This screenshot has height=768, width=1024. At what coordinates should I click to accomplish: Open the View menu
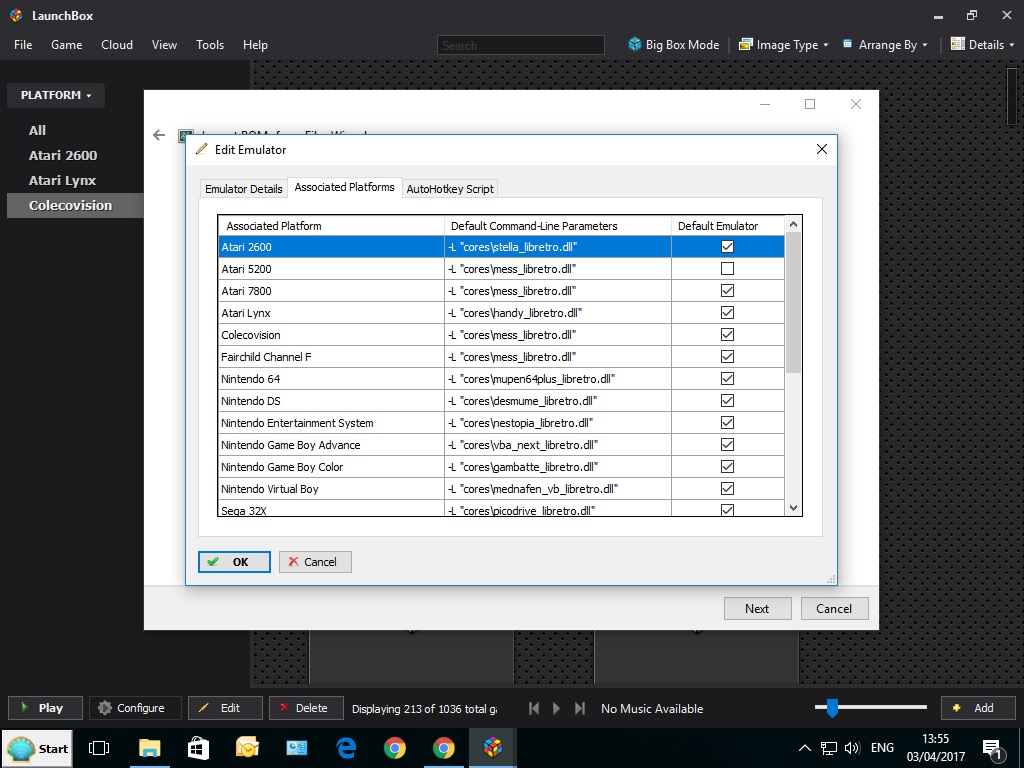coord(164,44)
